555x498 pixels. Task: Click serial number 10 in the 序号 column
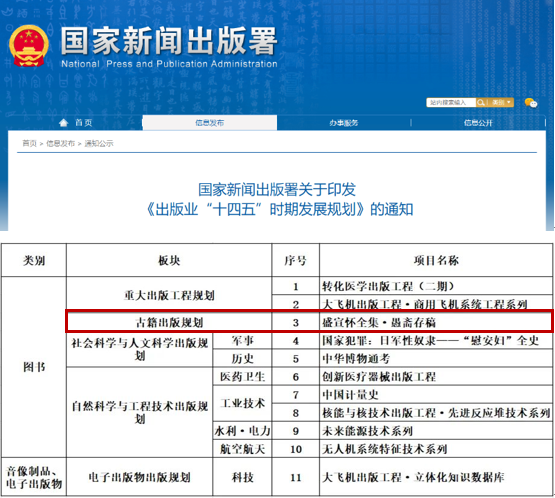(296, 449)
